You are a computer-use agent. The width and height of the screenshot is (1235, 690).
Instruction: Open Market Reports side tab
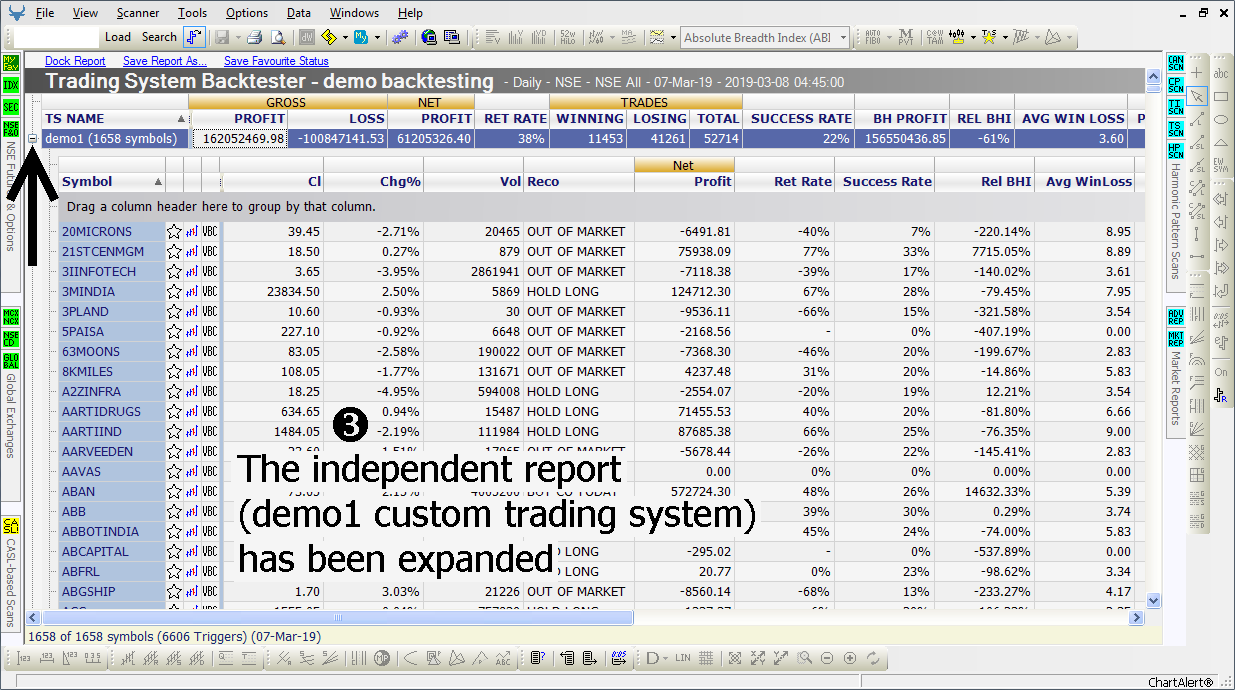coord(1175,389)
